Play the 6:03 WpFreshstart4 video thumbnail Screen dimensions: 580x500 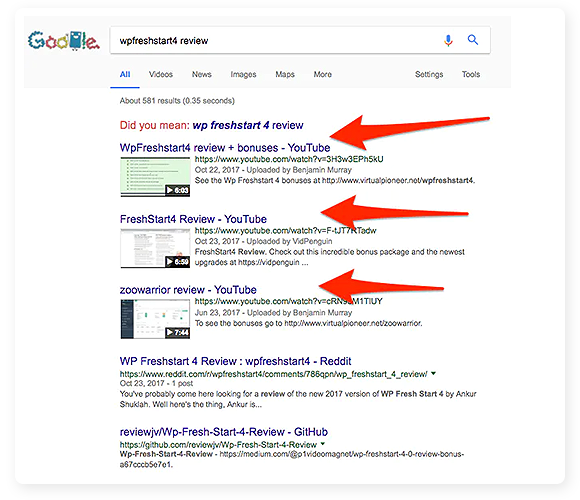(155, 177)
